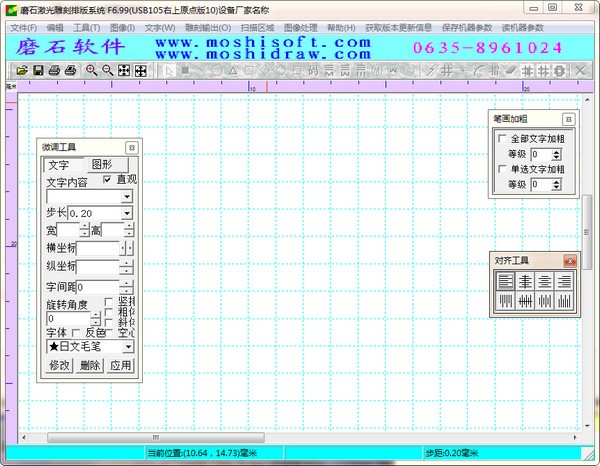
Task: Click the zoom in magnifier icon
Action: point(91,71)
